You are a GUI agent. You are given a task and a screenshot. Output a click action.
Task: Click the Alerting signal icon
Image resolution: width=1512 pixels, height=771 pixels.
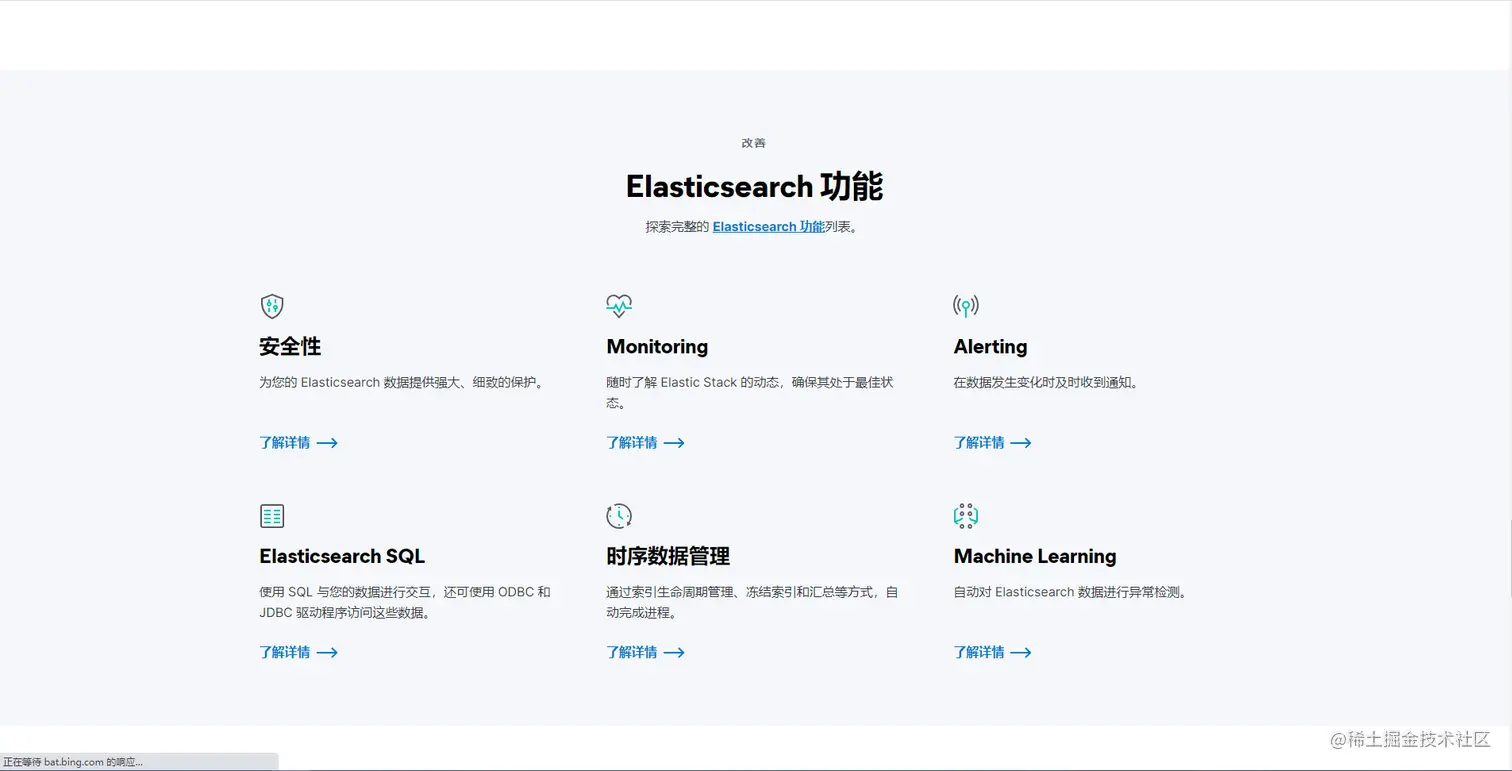click(x=966, y=306)
